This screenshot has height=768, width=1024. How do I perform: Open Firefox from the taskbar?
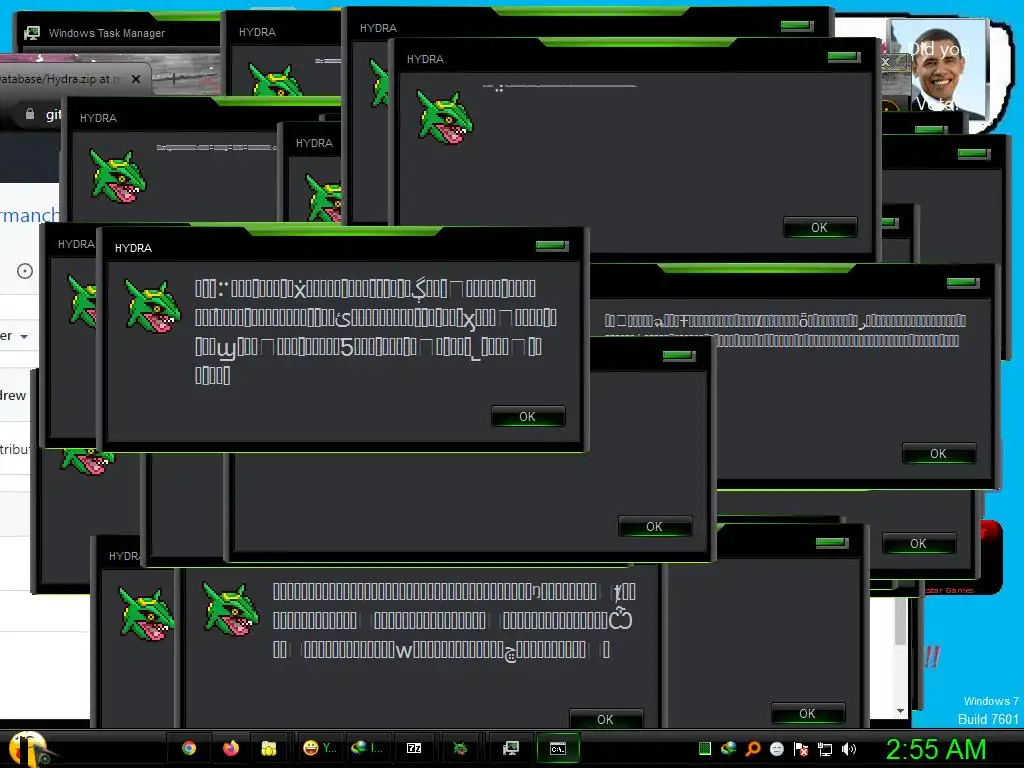point(231,748)
